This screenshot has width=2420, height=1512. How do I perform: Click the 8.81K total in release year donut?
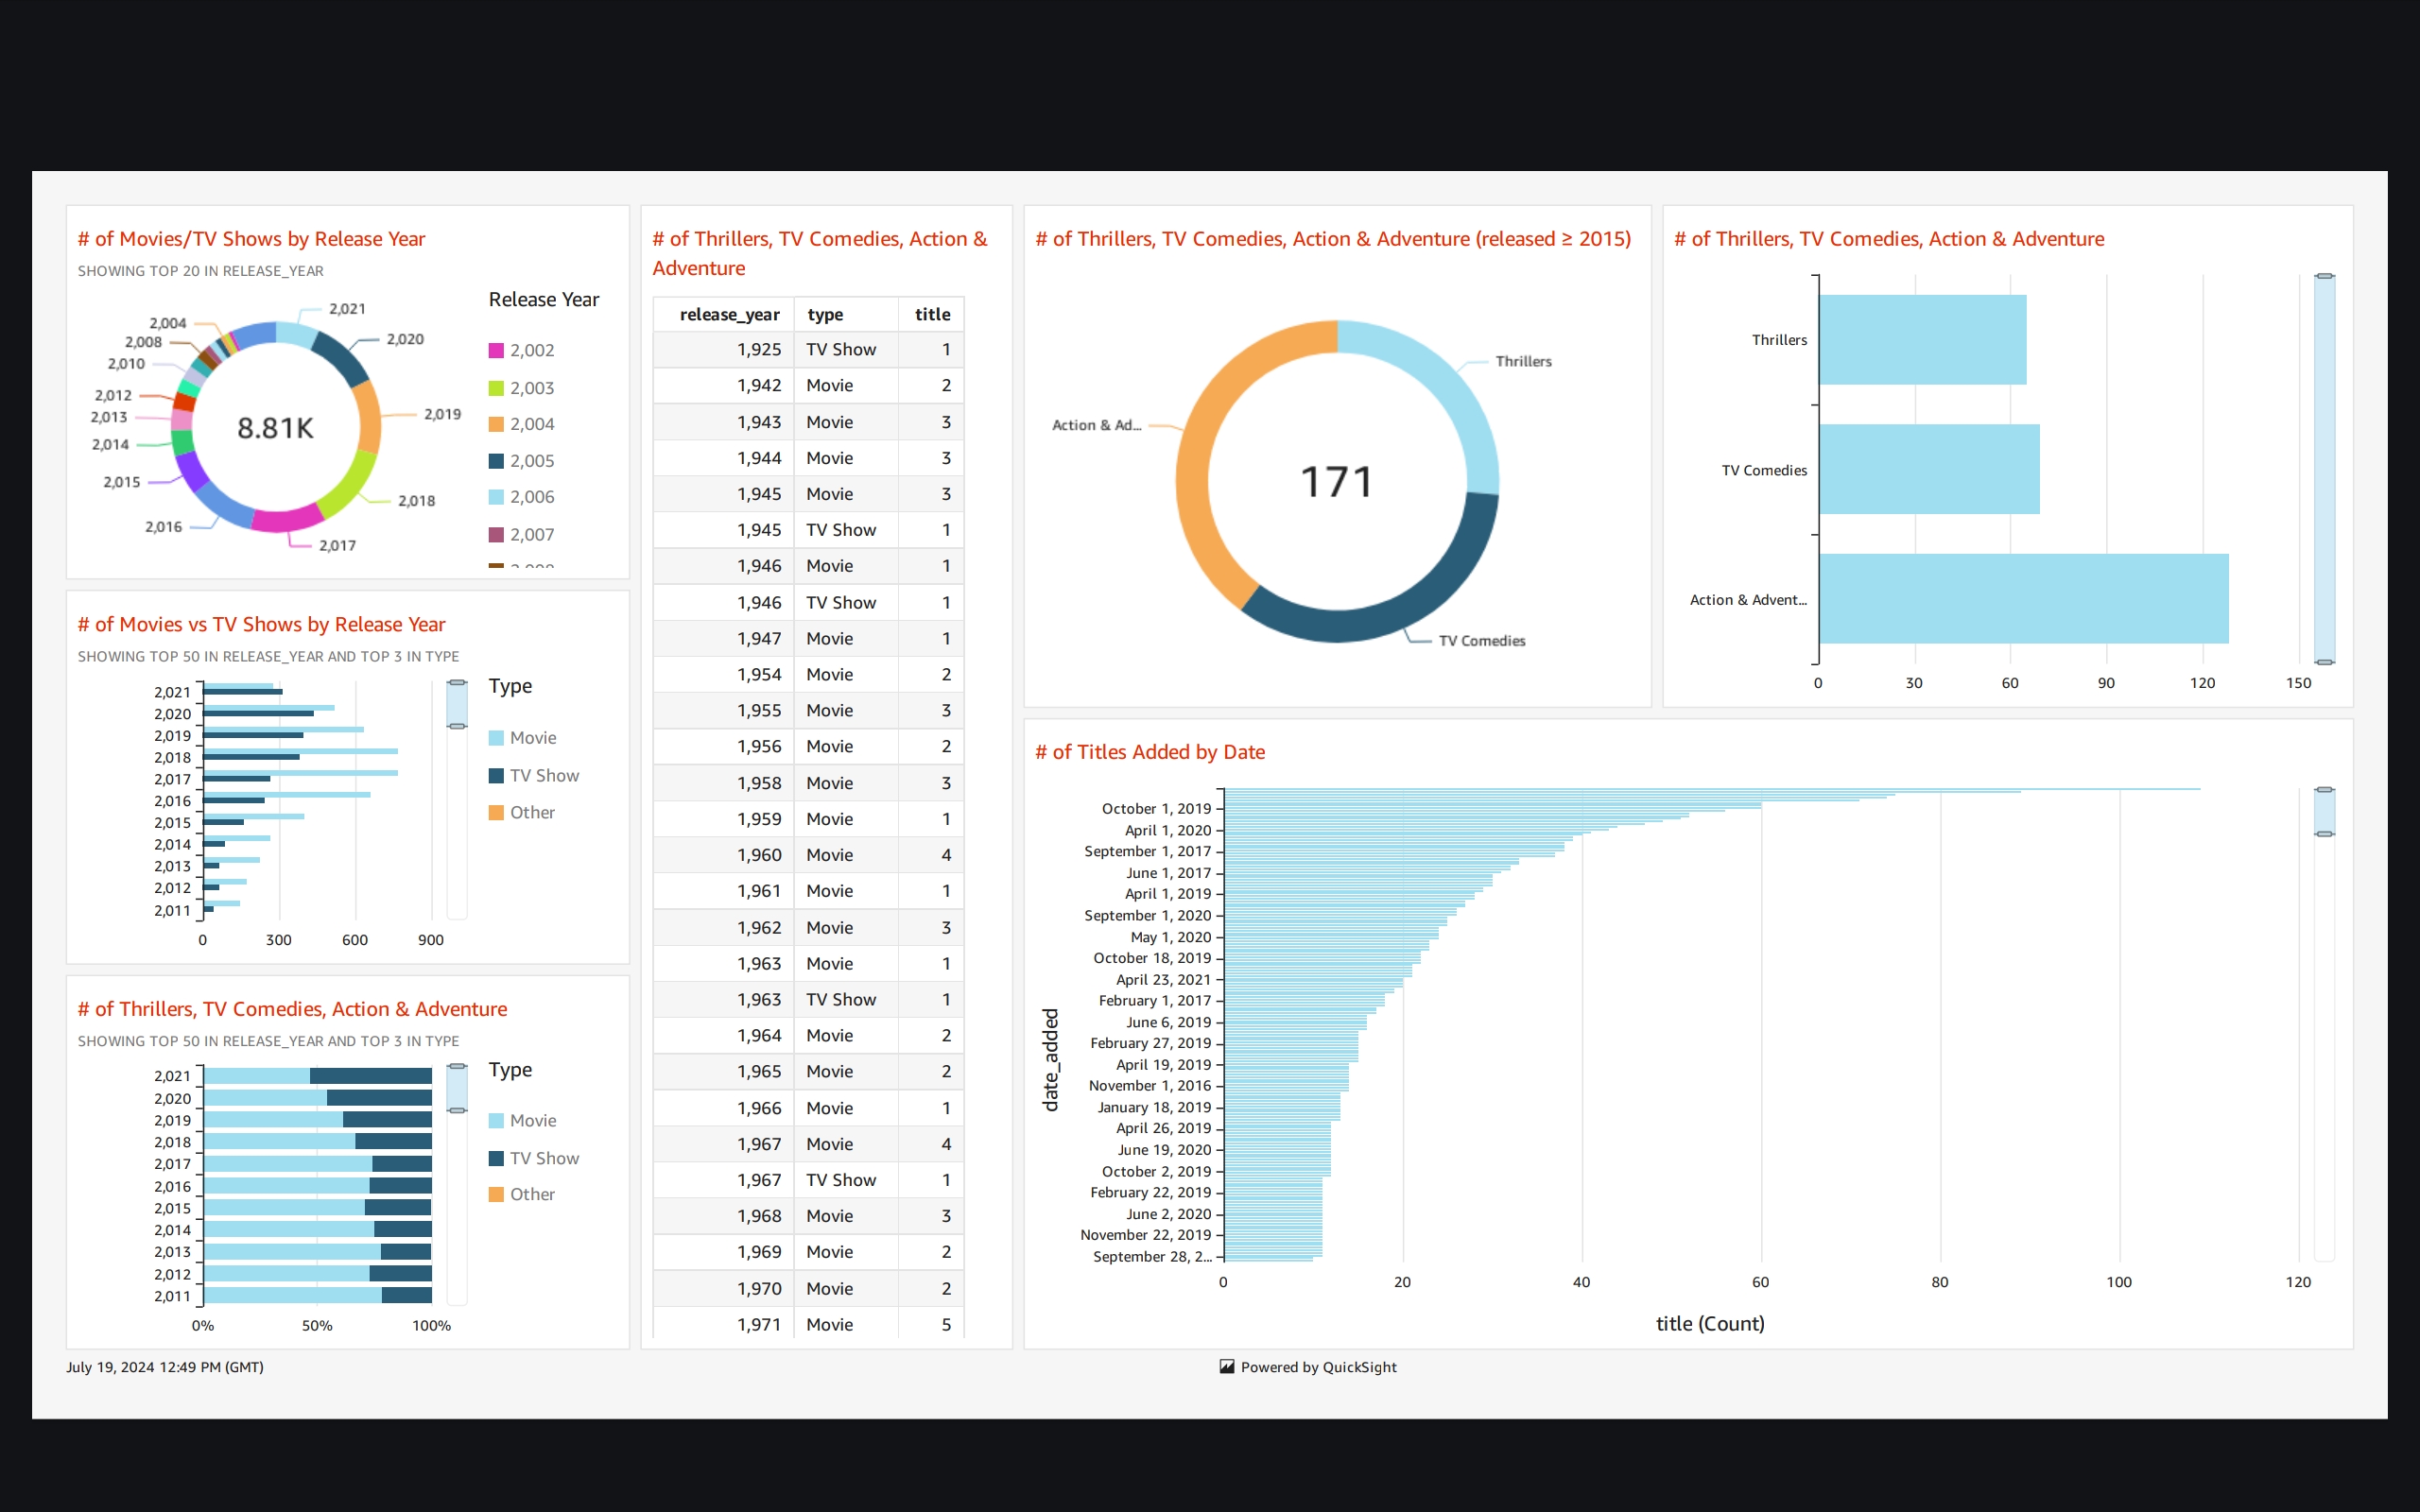[x=275, y=428]
